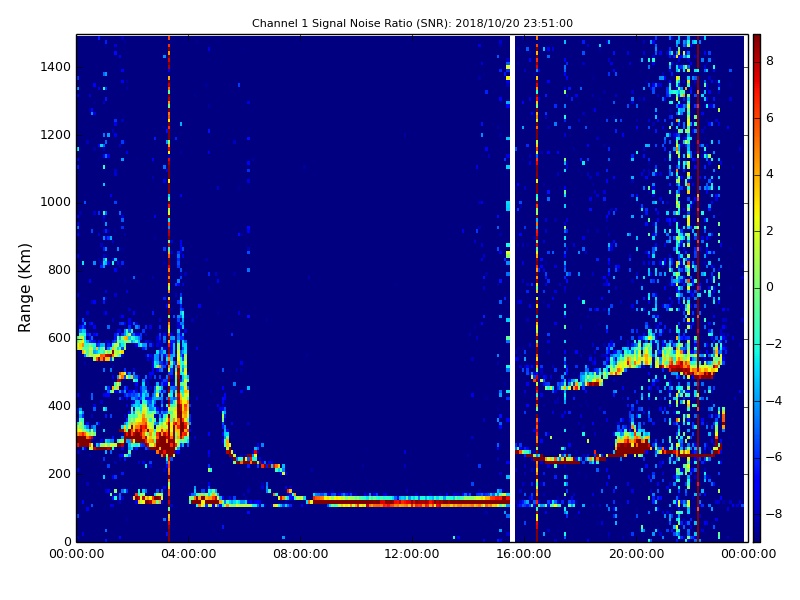Click the 800 range tick label

pyautogui.click(x=59, y=270)
